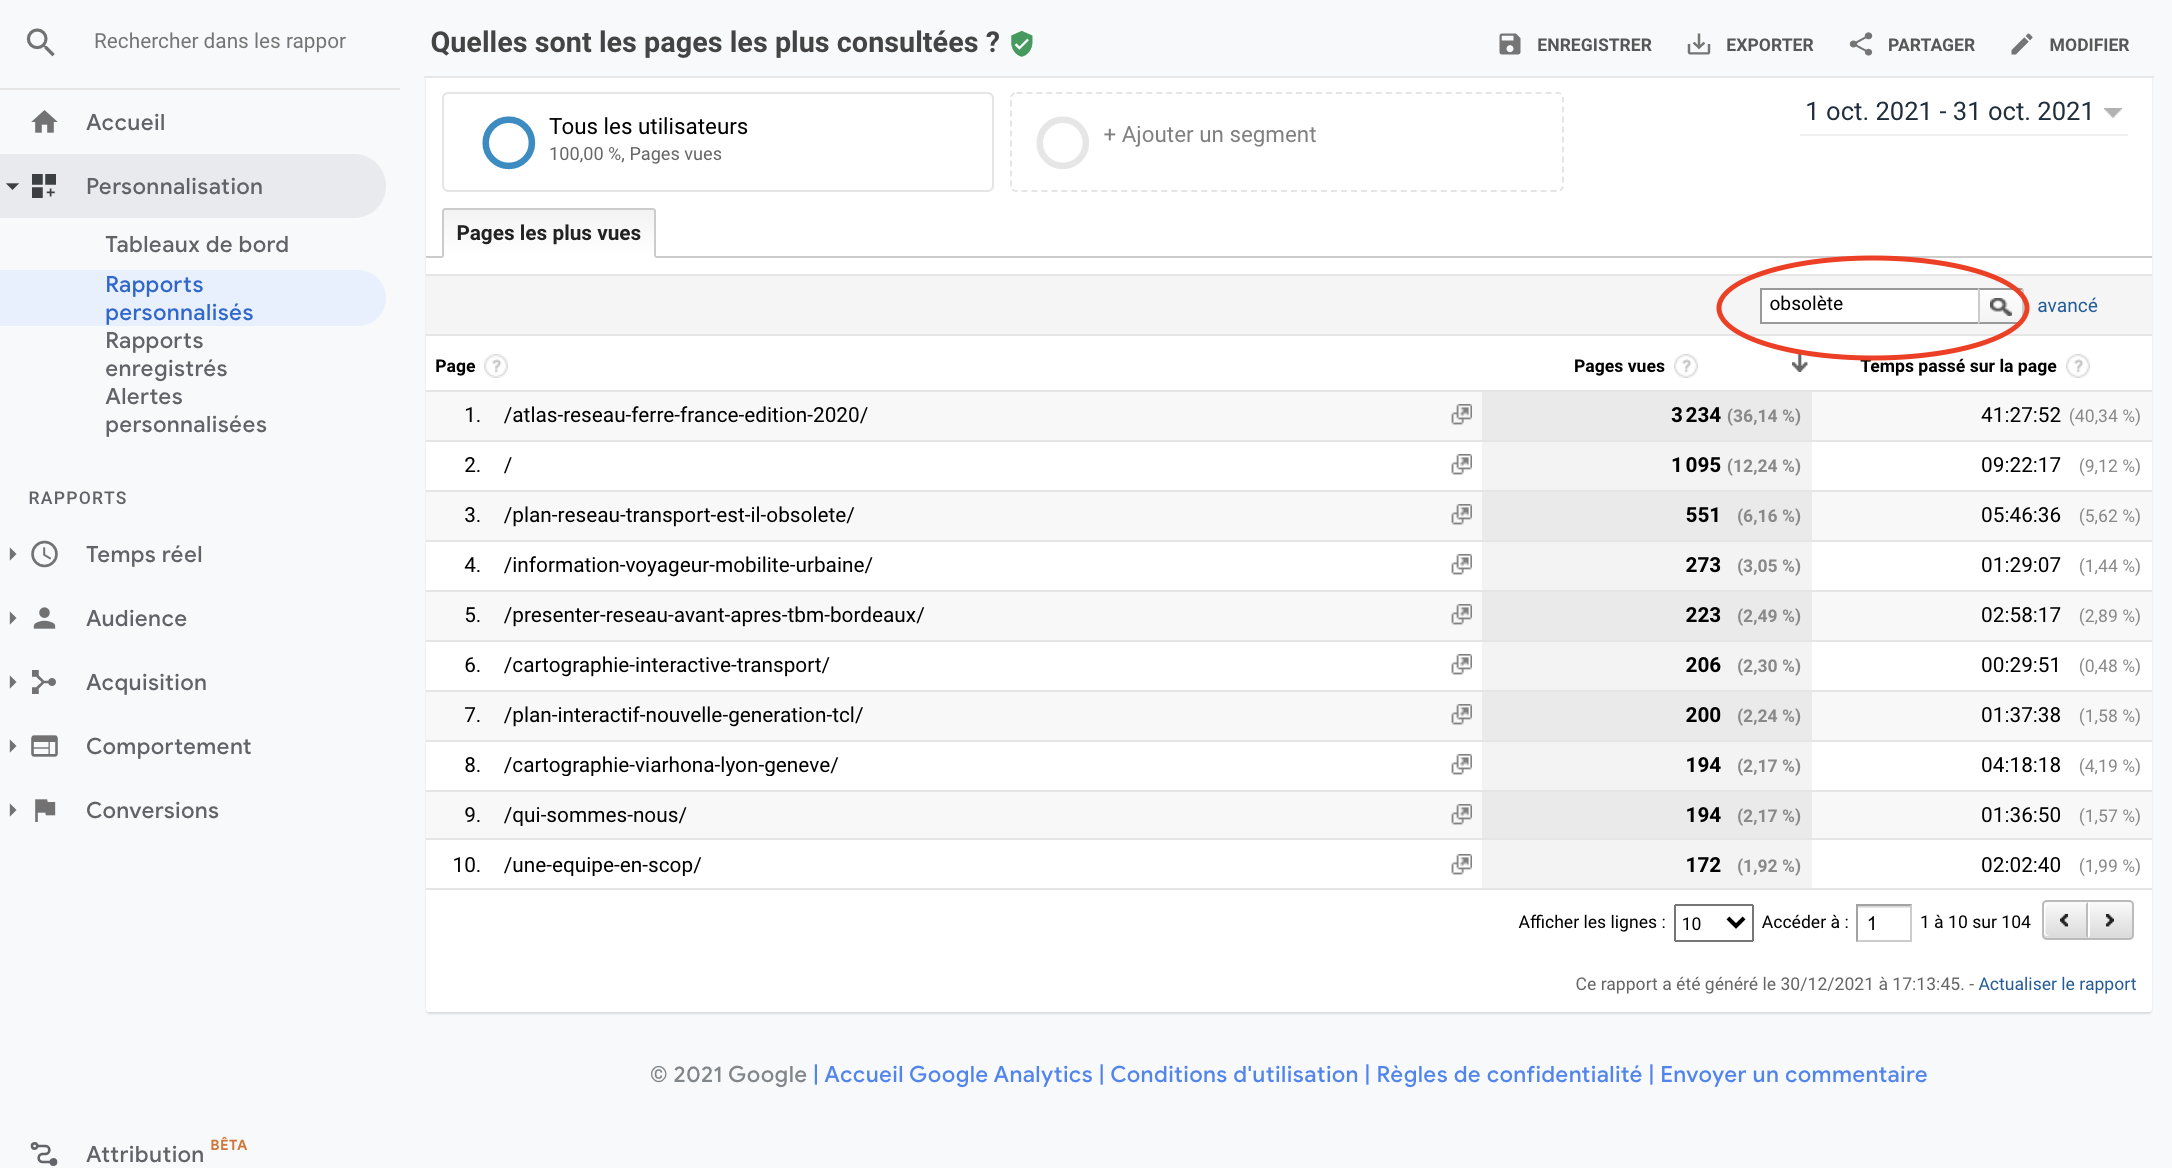This screenshot has width=2172, height=1168.
Task: Click the Exporter download icon
Action: click(1698, 44)
